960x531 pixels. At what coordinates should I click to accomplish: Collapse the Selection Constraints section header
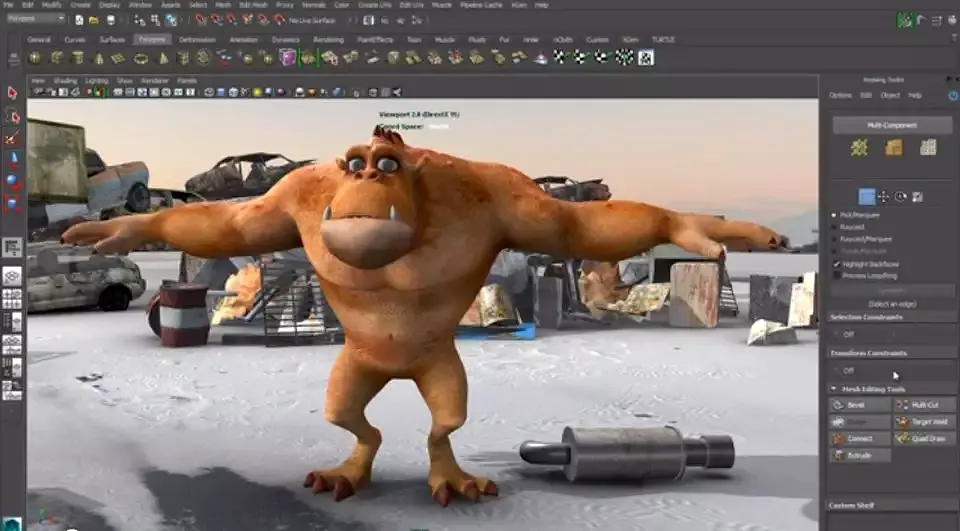891,317
